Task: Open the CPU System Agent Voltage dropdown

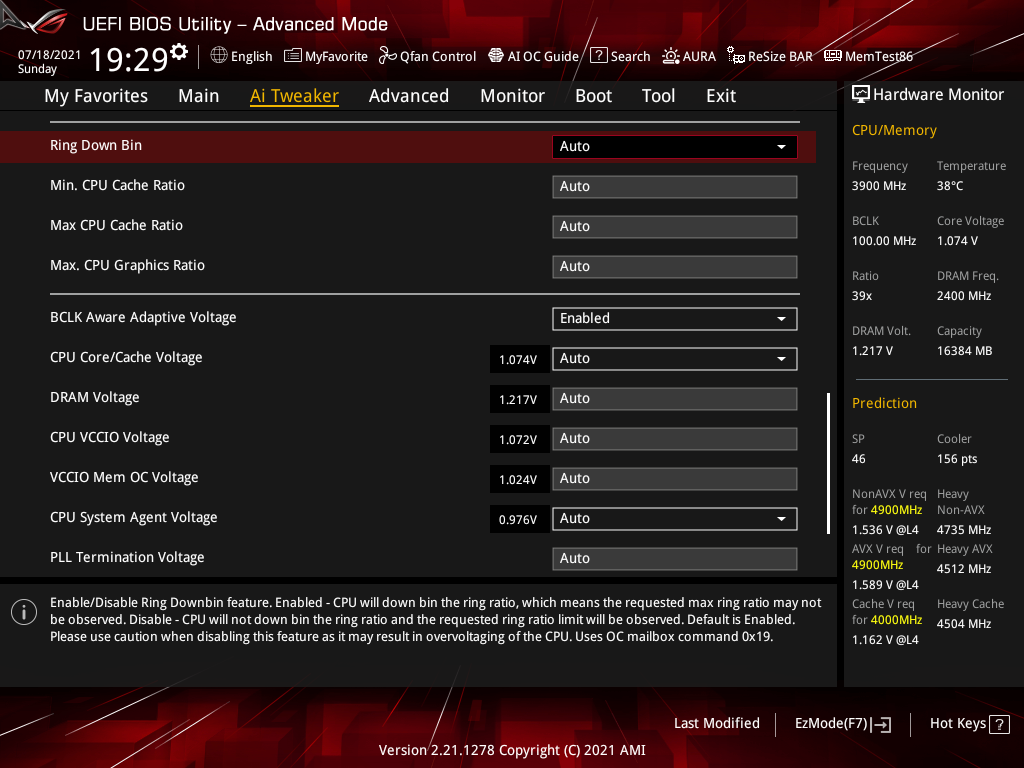Action: [674, 518]
